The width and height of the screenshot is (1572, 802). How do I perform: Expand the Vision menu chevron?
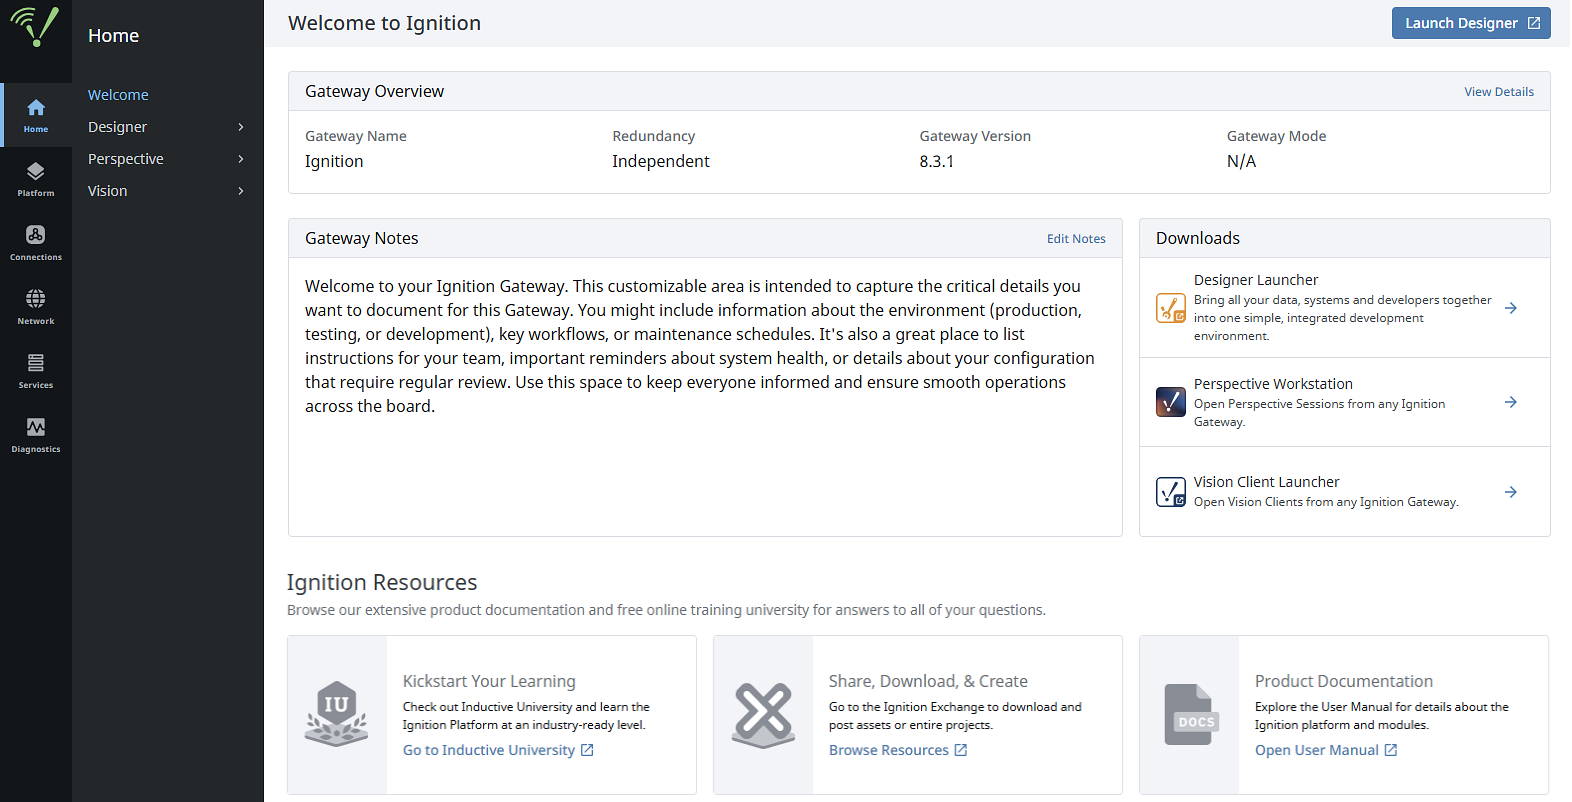pyautogui.click(x=241, y=191)
